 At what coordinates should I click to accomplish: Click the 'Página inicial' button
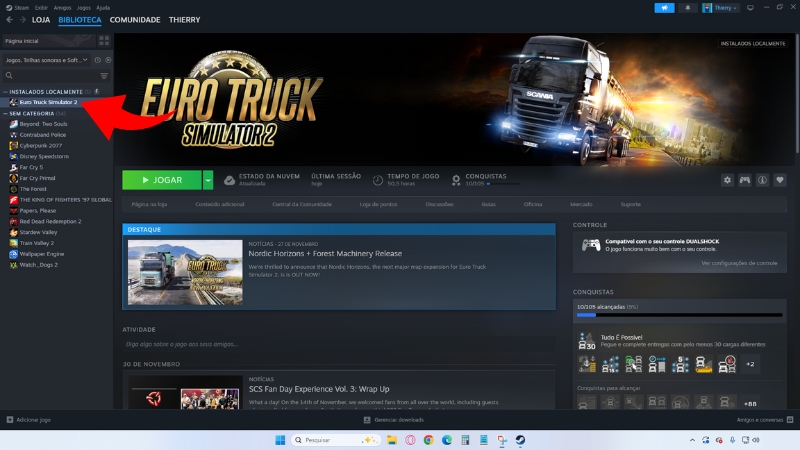pos(48,41)
